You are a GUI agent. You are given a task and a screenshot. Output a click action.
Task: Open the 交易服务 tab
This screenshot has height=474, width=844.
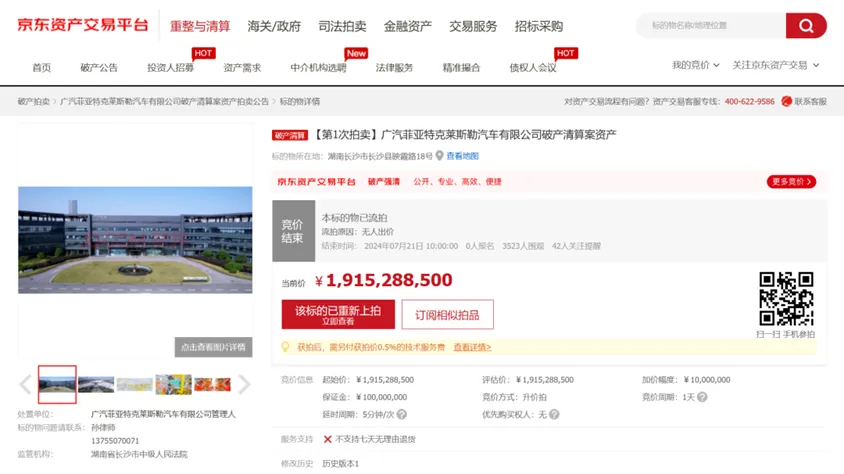click(x=473, y=26)
